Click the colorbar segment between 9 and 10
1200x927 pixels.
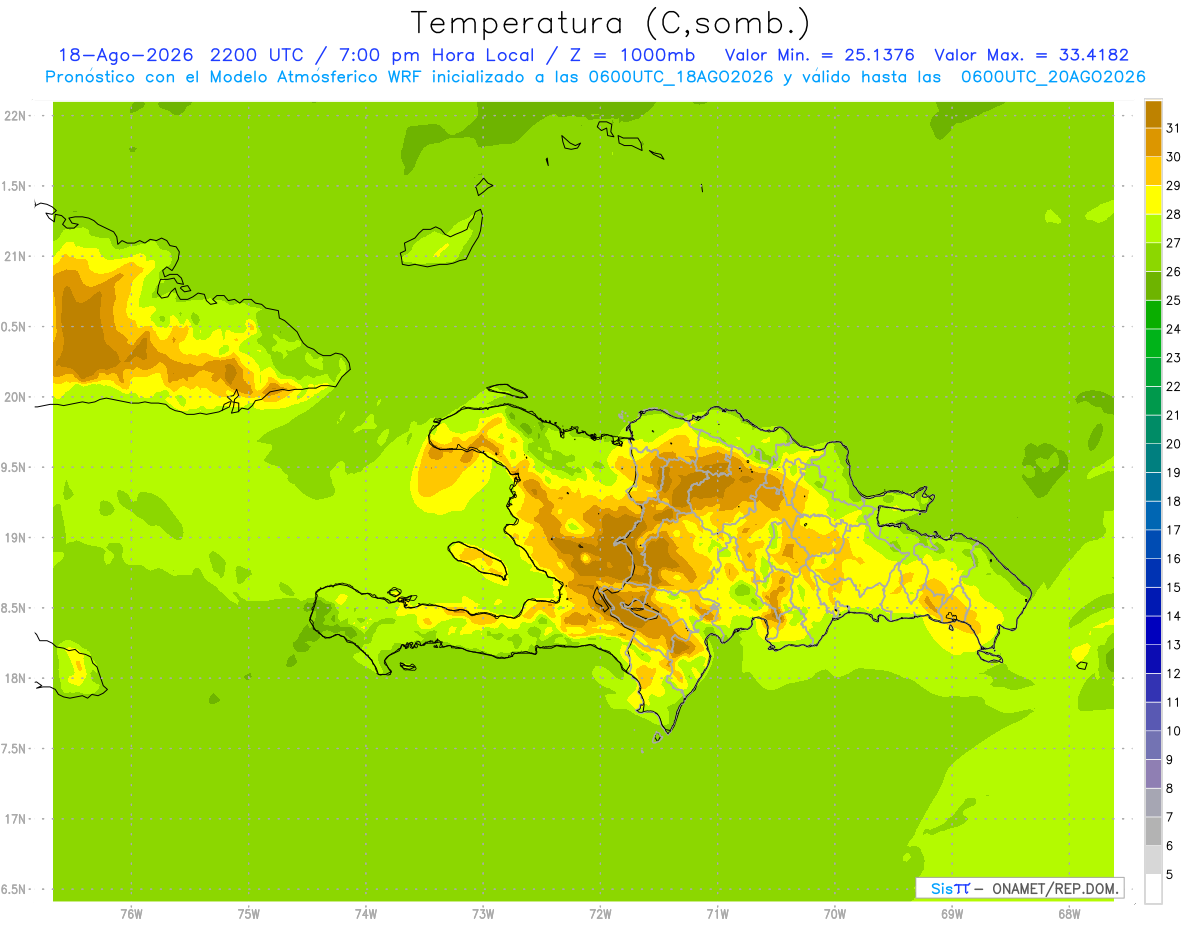coord(1153,745)
